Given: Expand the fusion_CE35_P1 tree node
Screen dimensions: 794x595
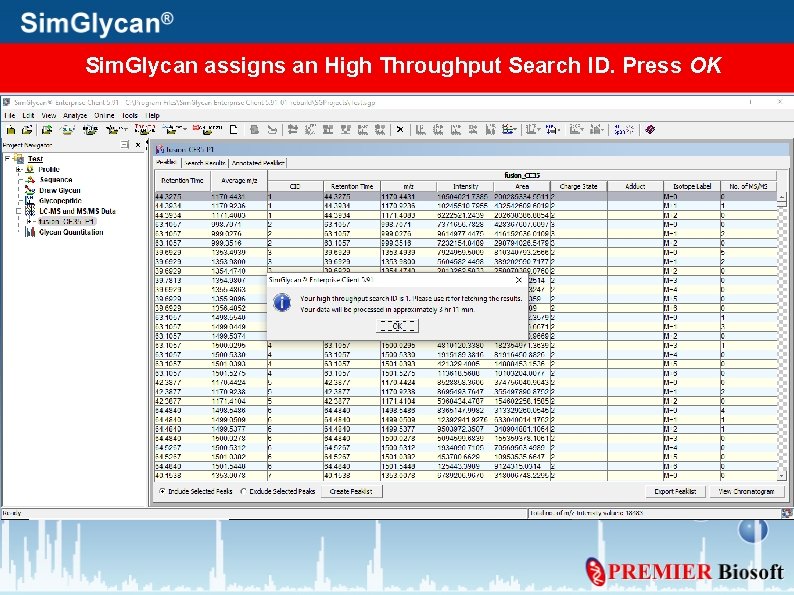Looking at the screenshot, I should (x=29, y=222).
